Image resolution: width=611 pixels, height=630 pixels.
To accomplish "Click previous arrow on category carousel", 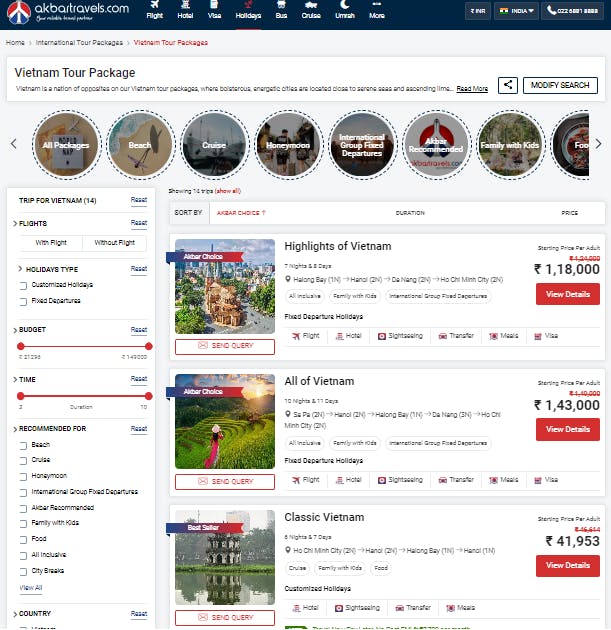I will point(14,144).
